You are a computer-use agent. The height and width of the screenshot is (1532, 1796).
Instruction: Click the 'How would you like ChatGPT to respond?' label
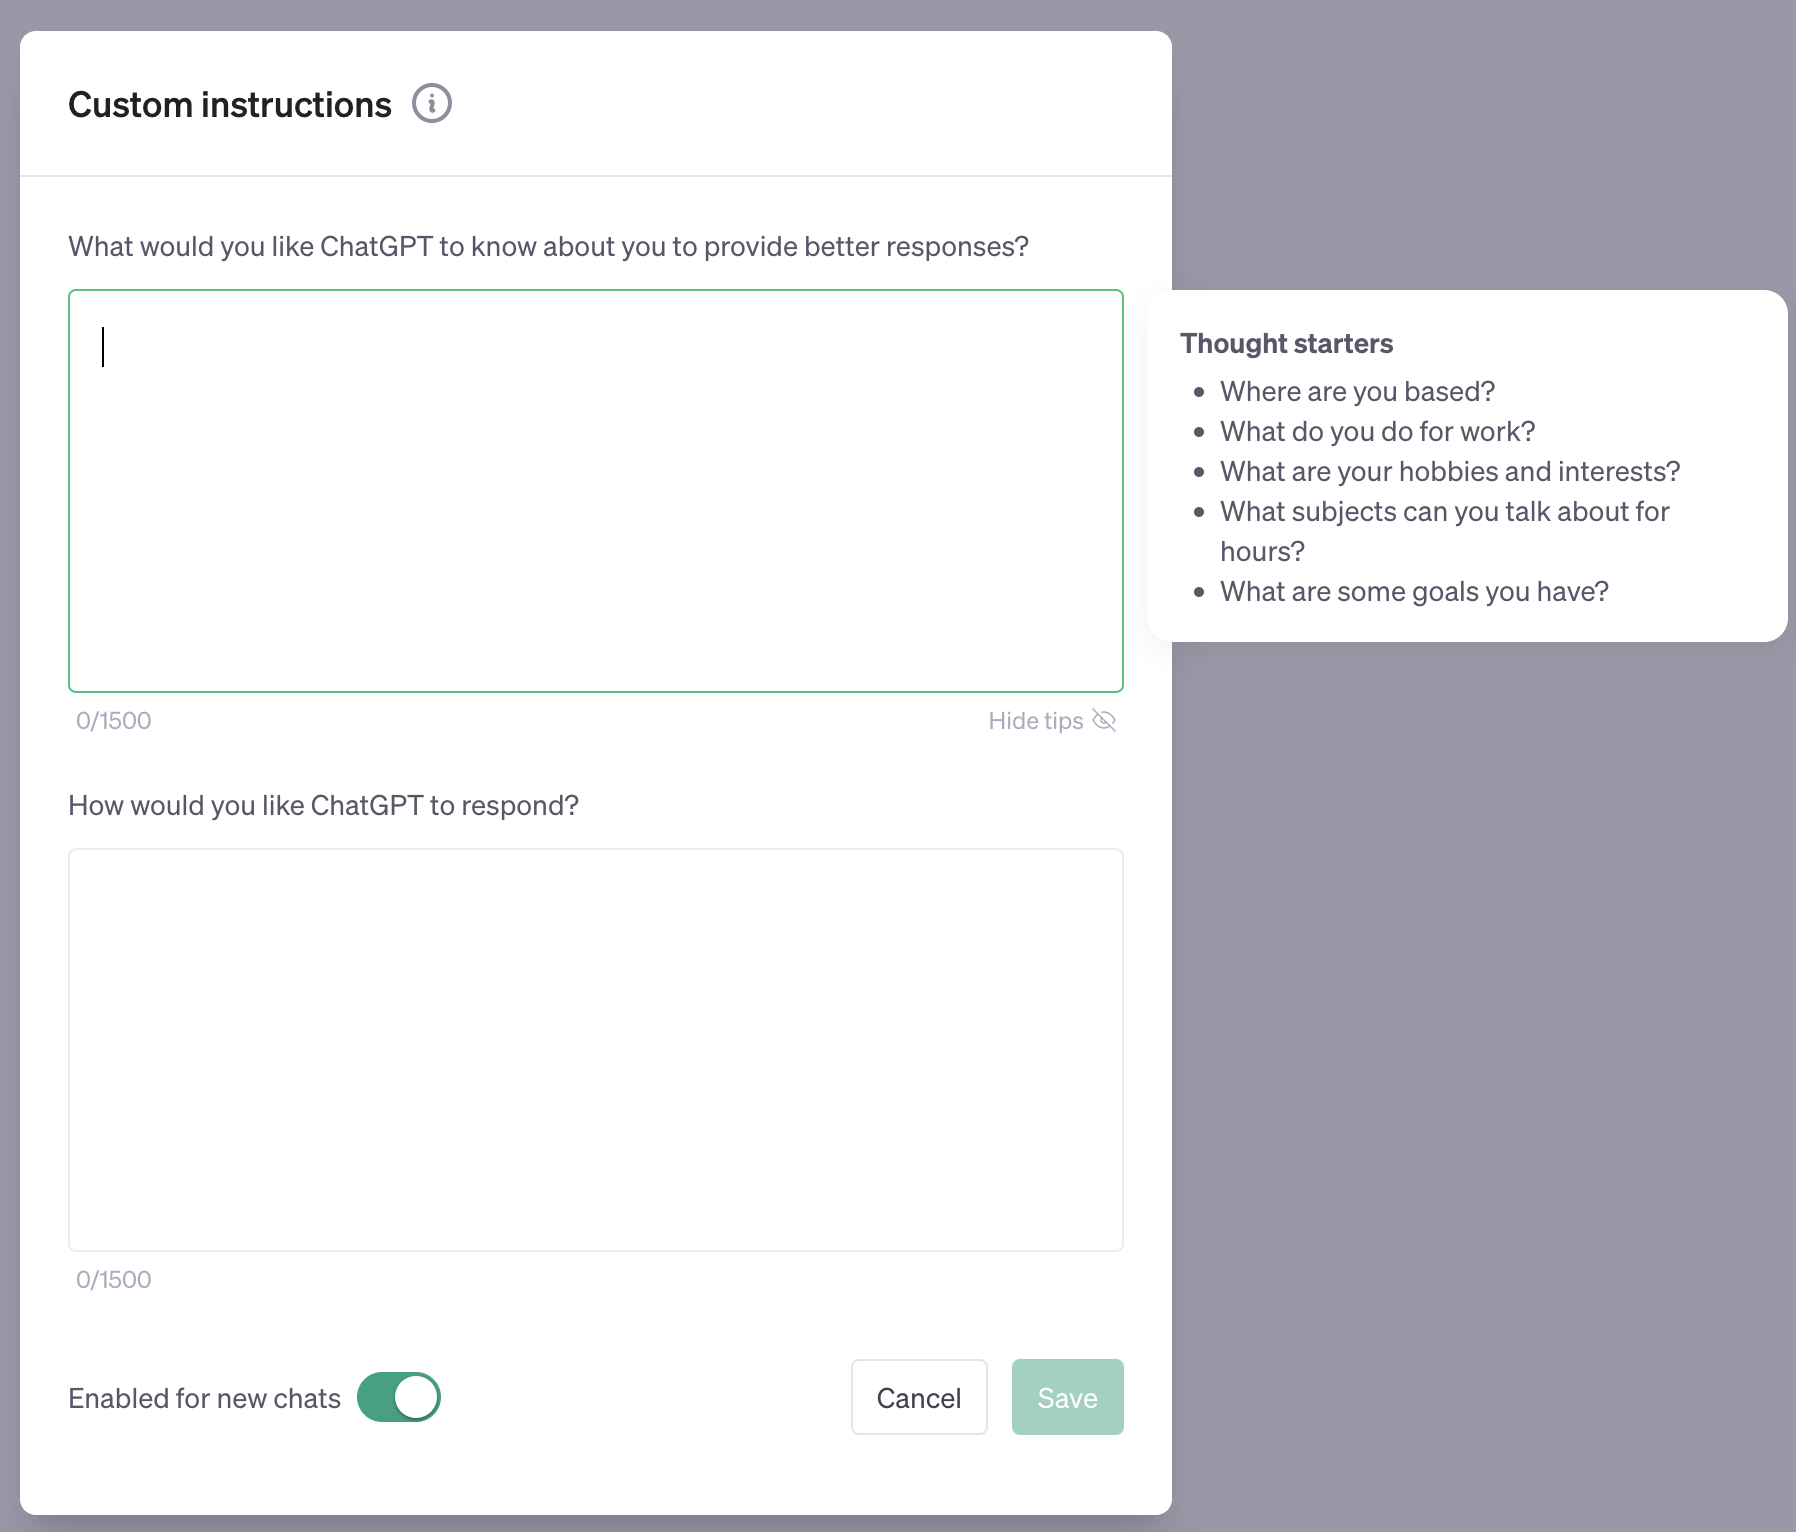point(323,805)
